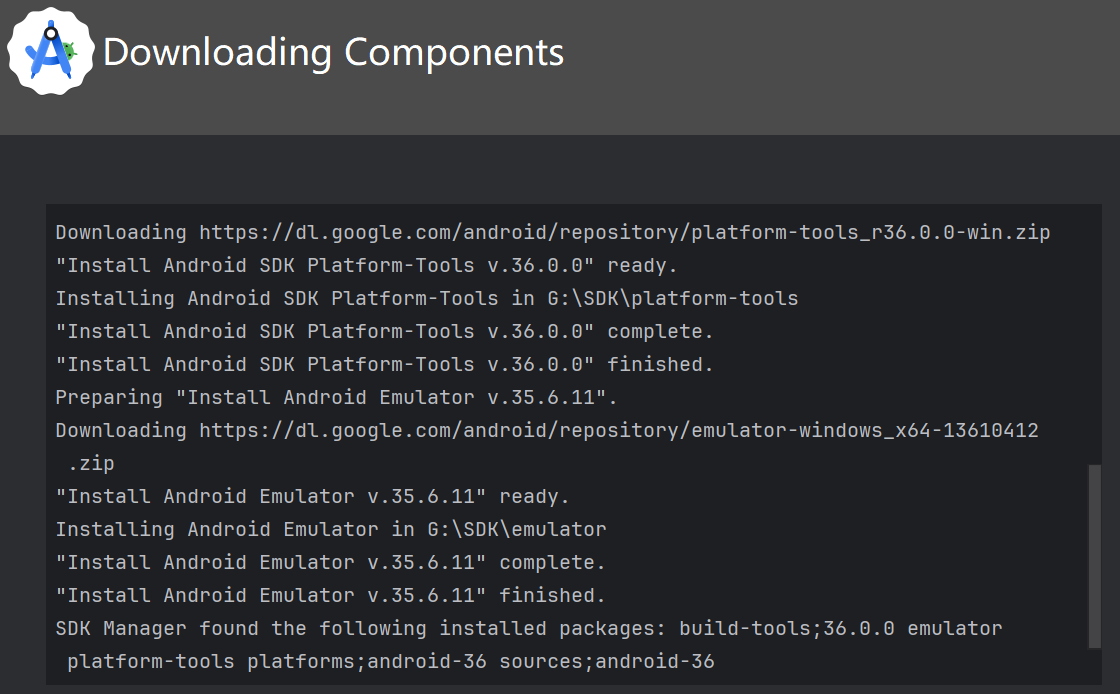
Task: Click the Preparing Install Android Emulator line
Action: coord(336,397)
